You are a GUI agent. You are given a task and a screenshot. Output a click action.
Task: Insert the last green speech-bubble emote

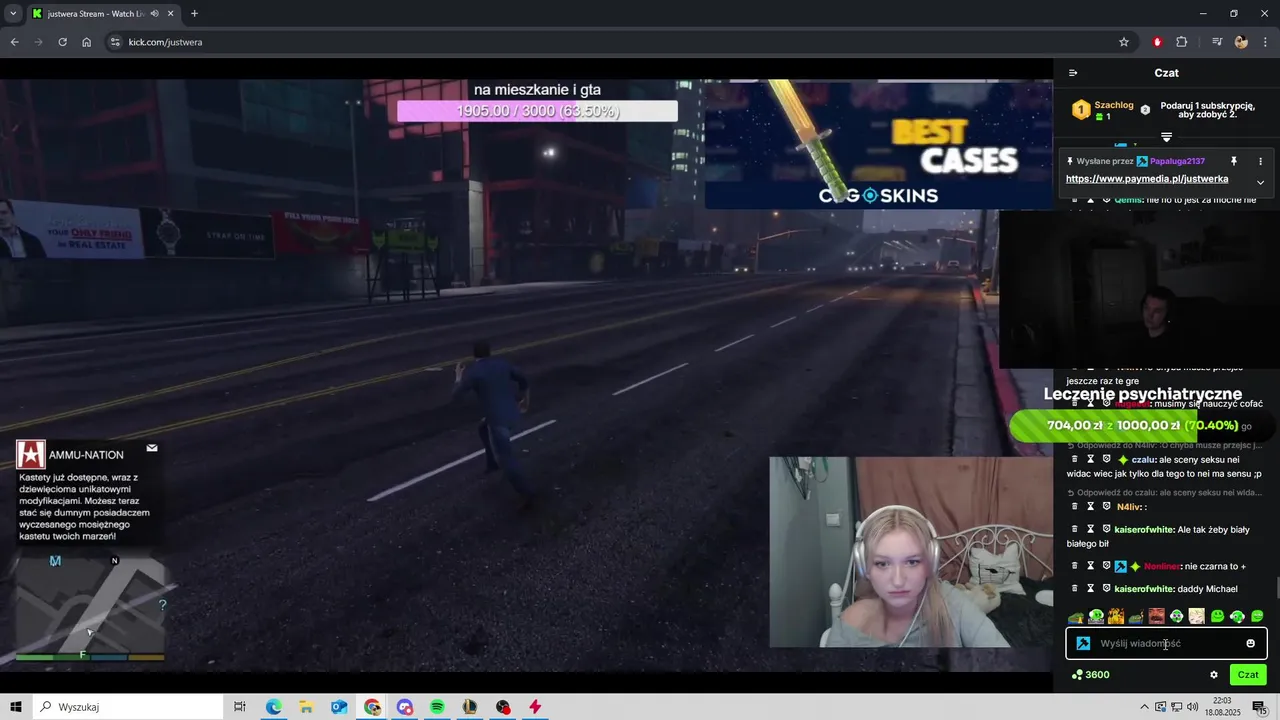coord(1257,616)
